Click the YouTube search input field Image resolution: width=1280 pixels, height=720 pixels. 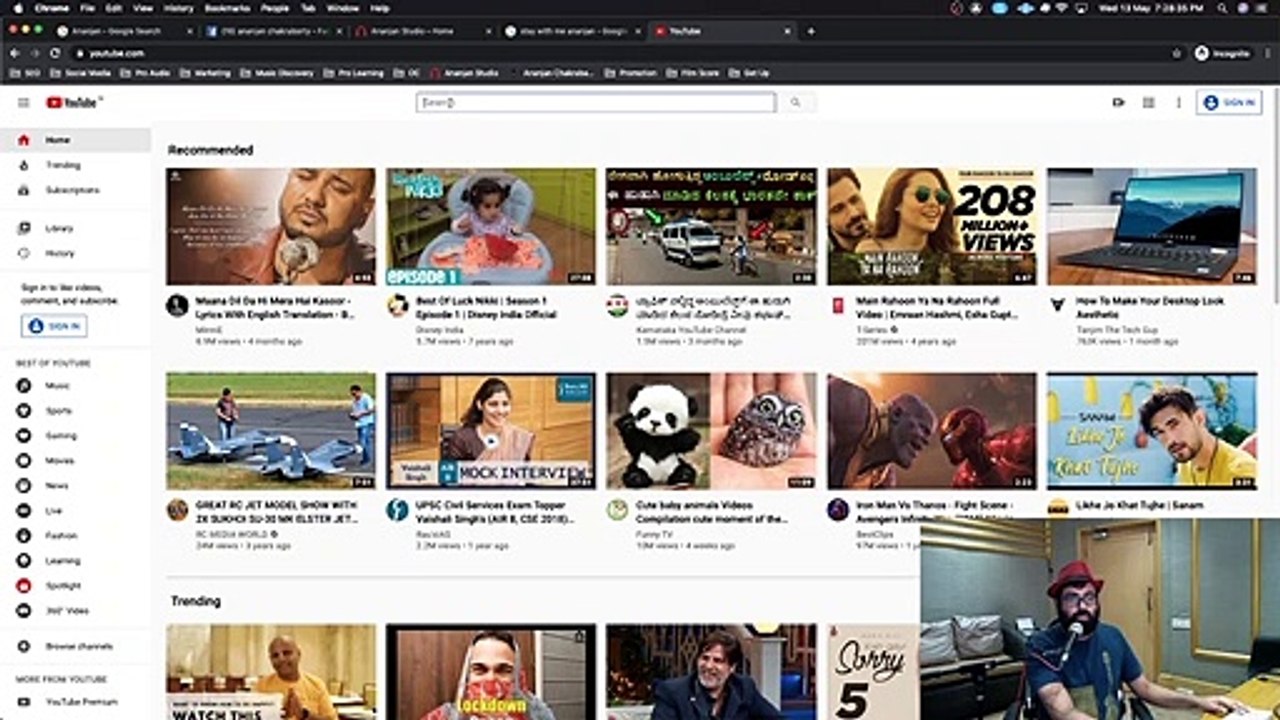[596, 102]
